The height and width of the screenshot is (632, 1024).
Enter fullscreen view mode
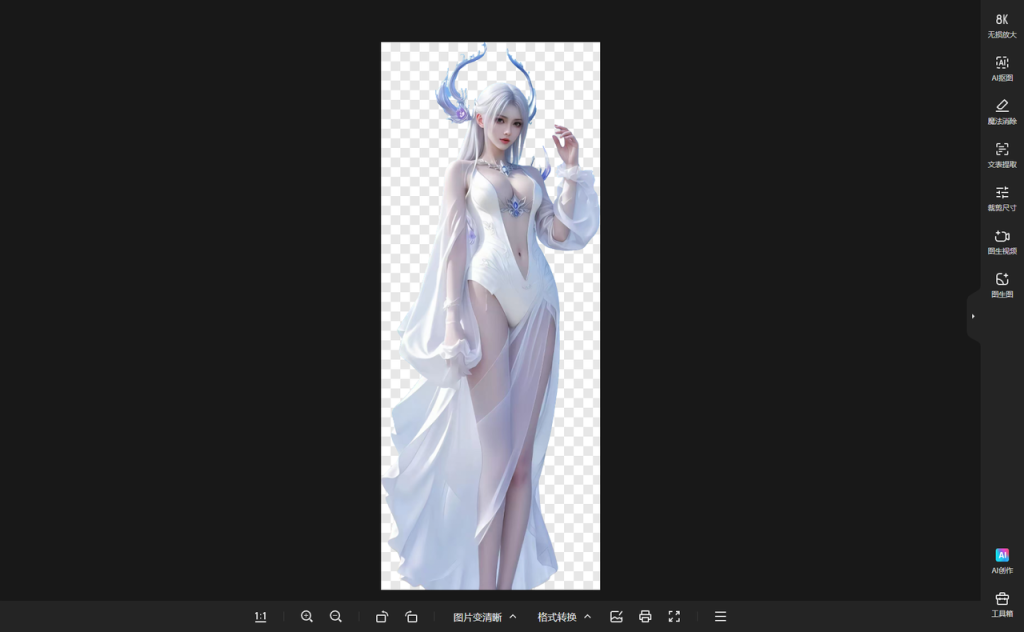pyautogui.click(x=674, y=616)
